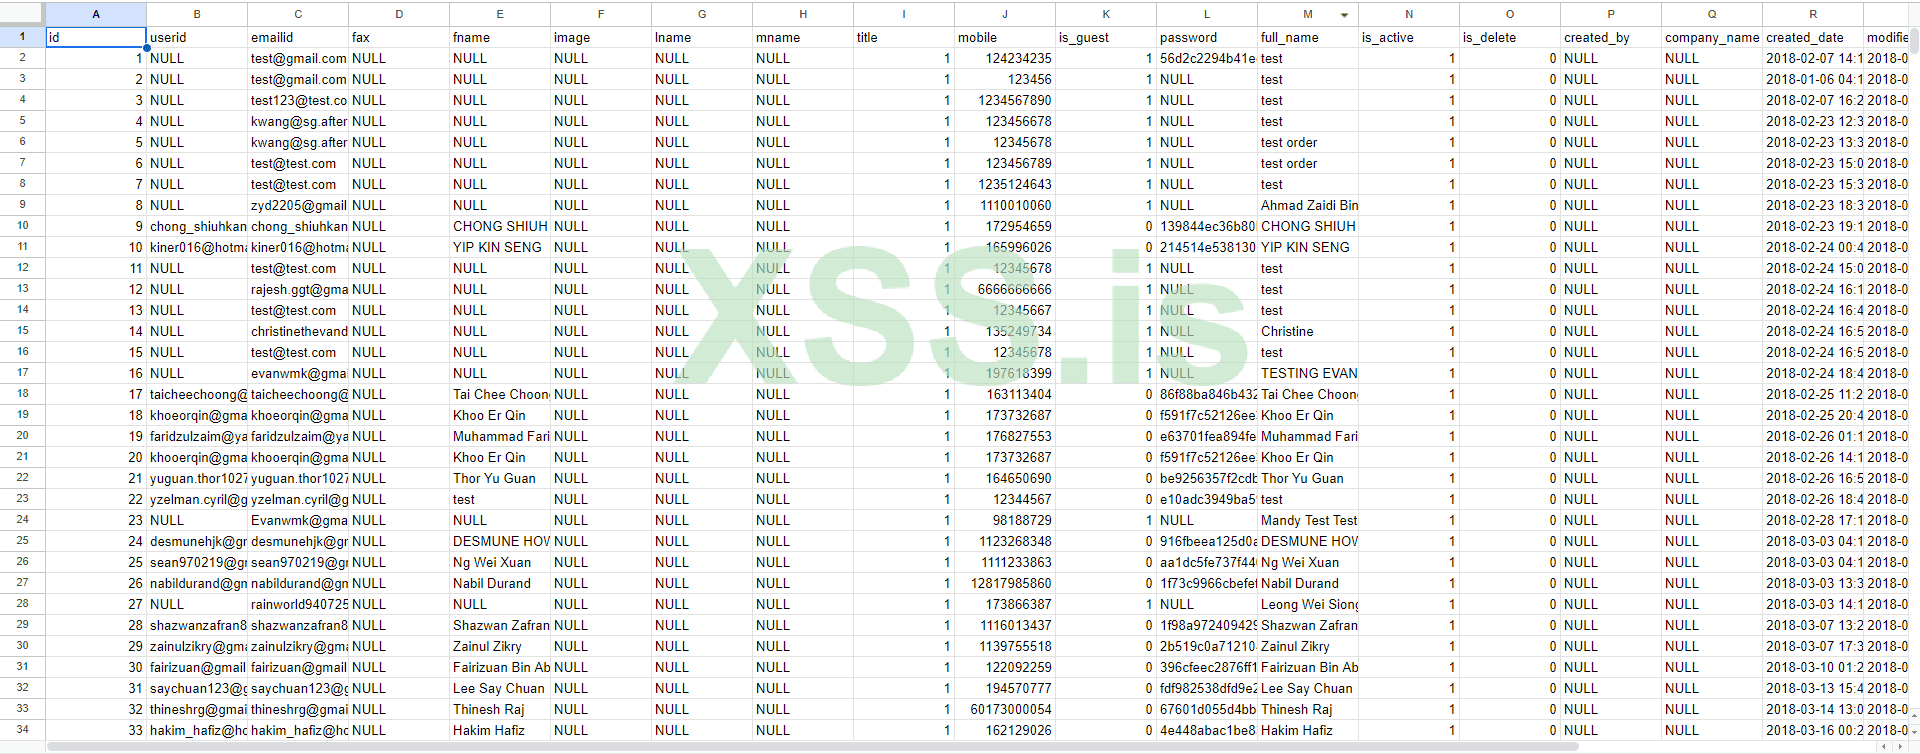
Task: Click the 'is_guest' header cell
Action: pyautogui.click(x=1106, y=37)
